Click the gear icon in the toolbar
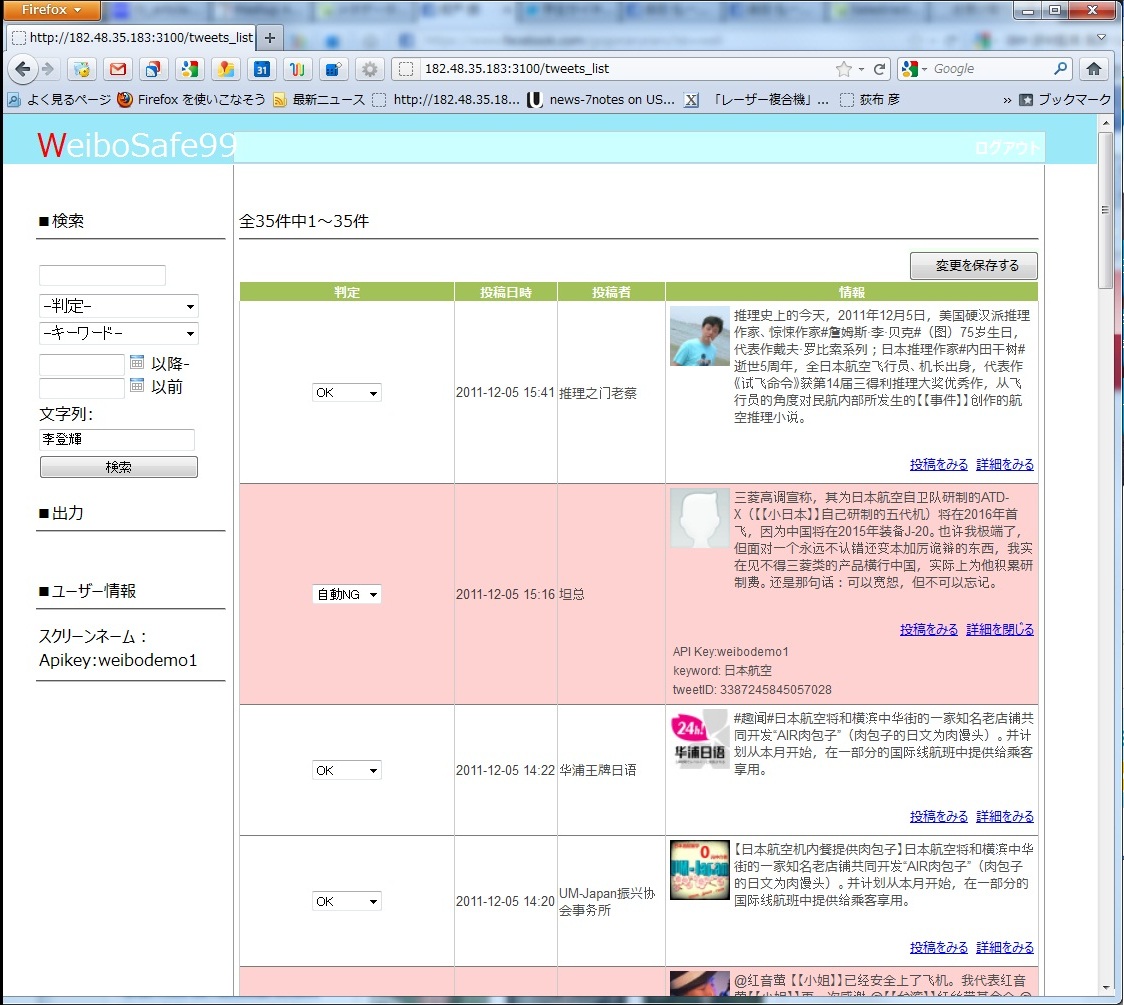Image resolution: width=1124 pixels, height=1005 pixels. [370, 69]
